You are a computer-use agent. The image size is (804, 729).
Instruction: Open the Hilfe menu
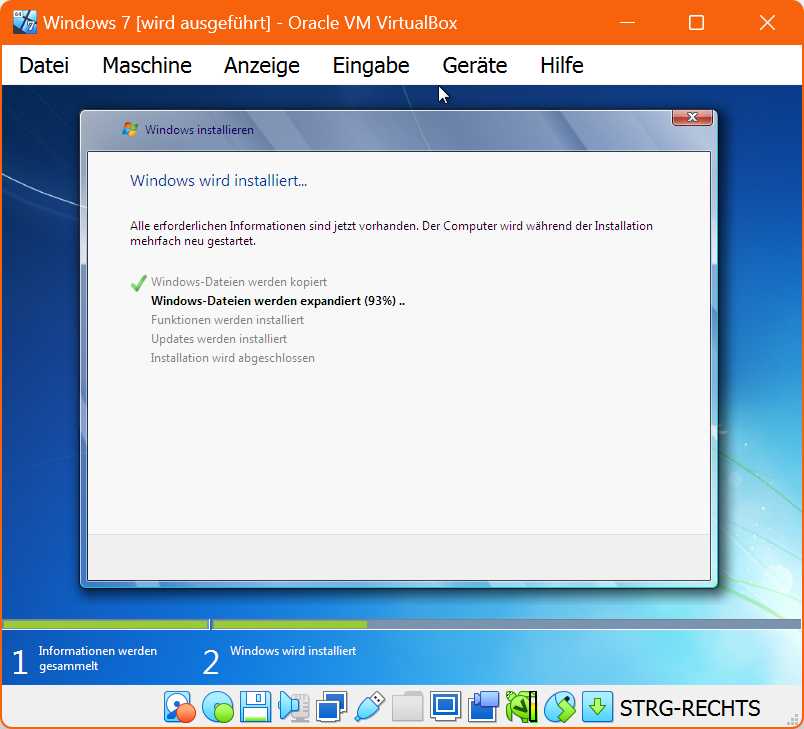pos(561,65)
